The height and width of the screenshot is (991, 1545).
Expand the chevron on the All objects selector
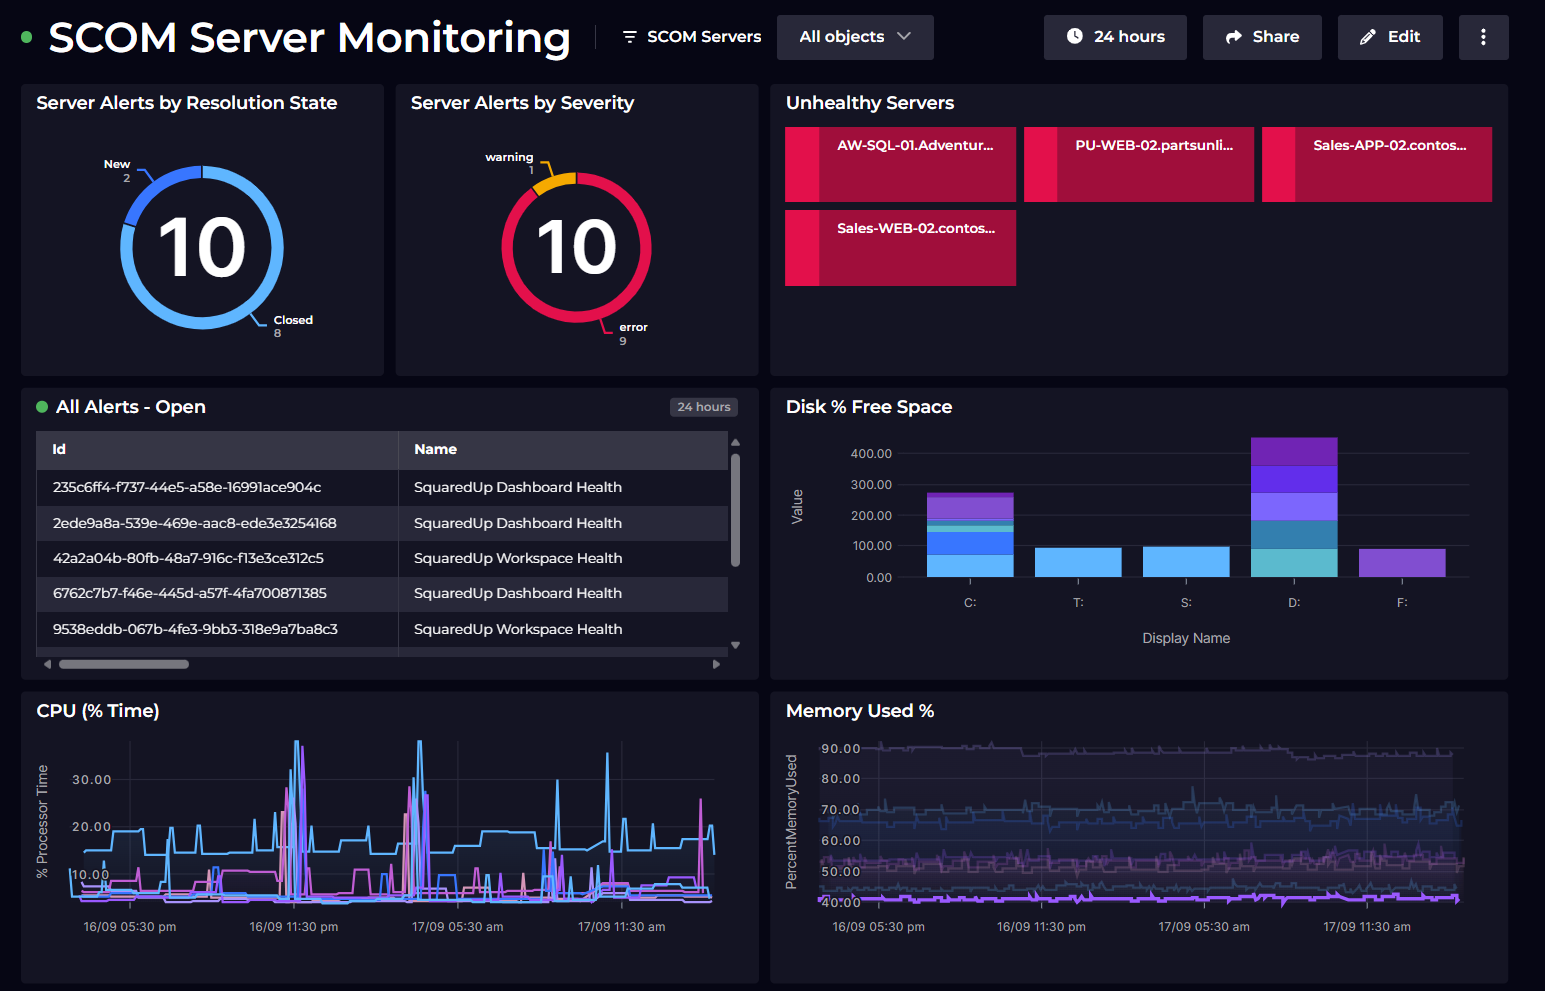tap(905, 37)
